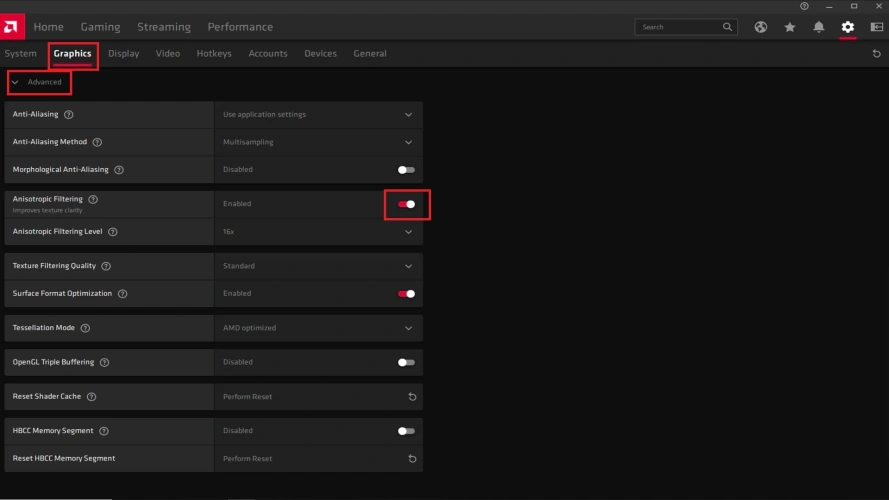Image resolution: width=889 pixels, height=500 pixels.
Task: Click Reset Shader Cache reset arrow icon
Action: (x=411, y=397)
